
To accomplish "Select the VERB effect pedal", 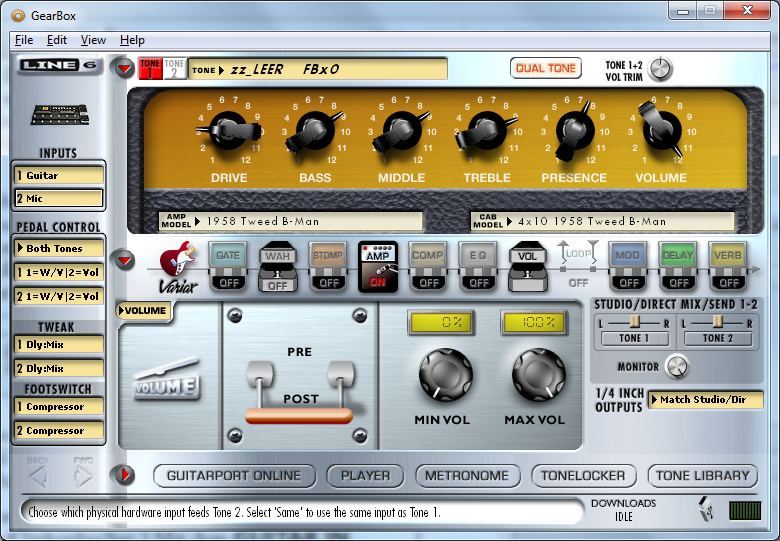I will [x=728, y=266].
